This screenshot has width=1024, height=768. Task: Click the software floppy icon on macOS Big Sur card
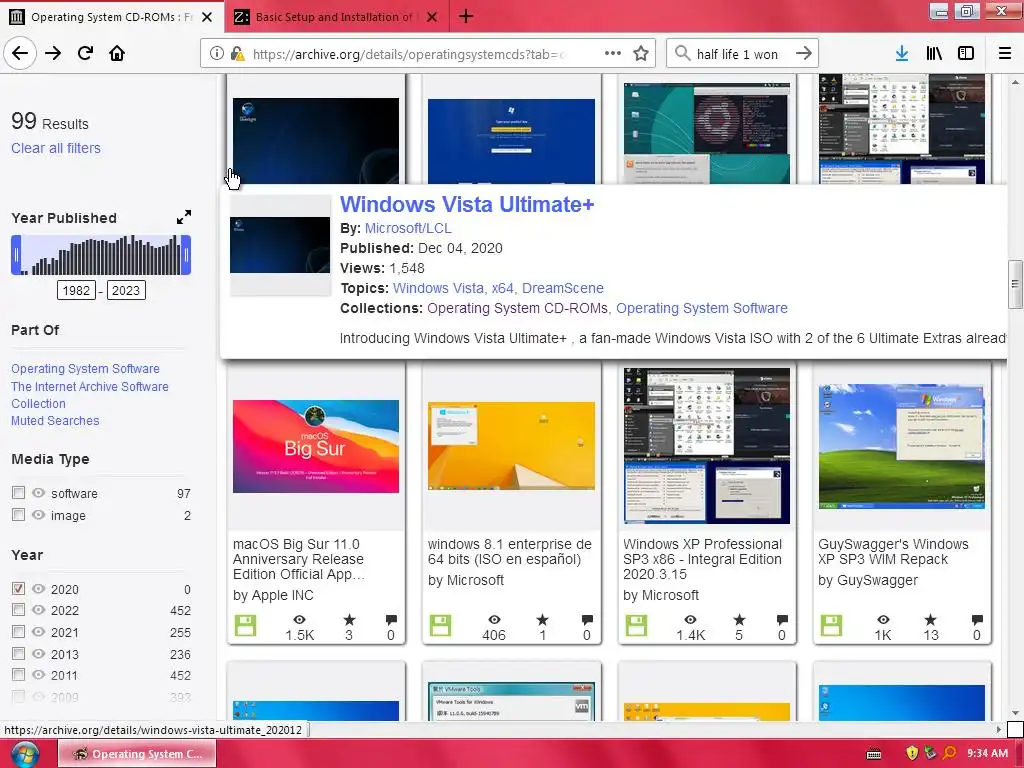point(246,626)
